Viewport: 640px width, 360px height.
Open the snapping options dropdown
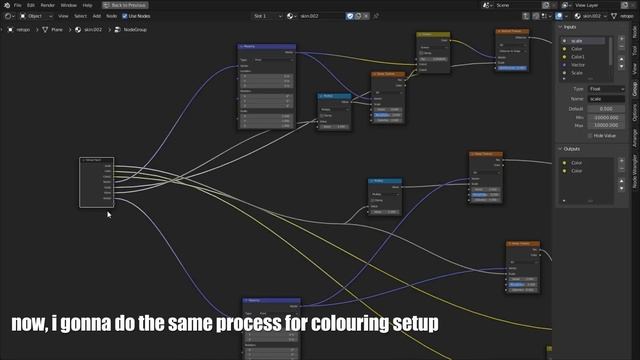[546, 16]
